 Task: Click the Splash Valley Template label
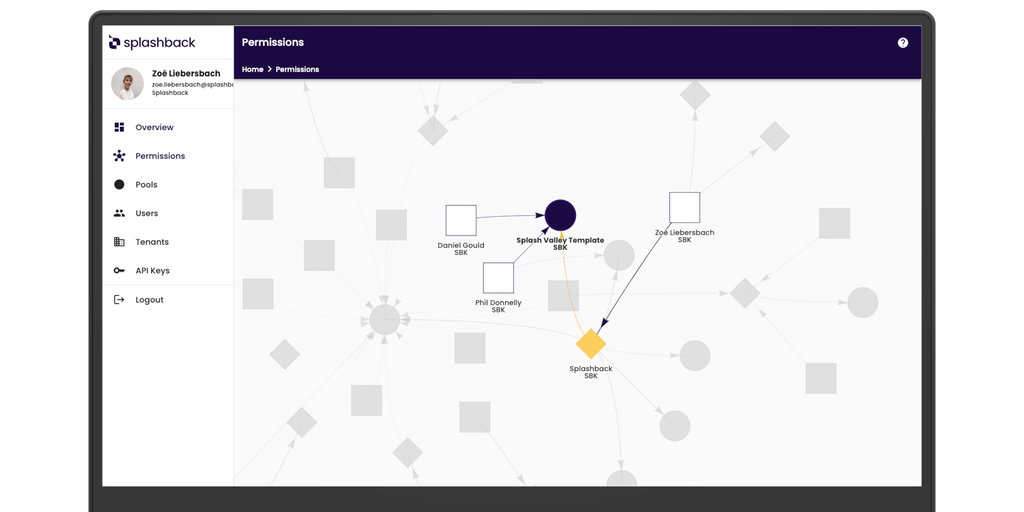pos(560,244)
